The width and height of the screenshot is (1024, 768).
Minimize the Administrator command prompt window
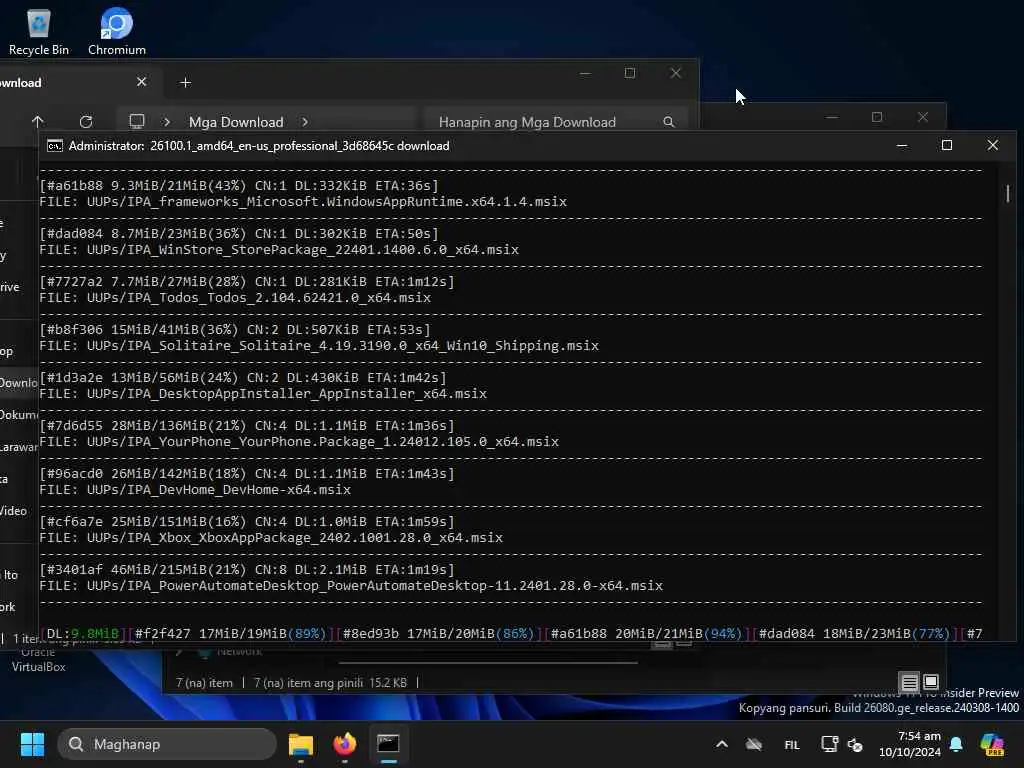click(902, 146)
